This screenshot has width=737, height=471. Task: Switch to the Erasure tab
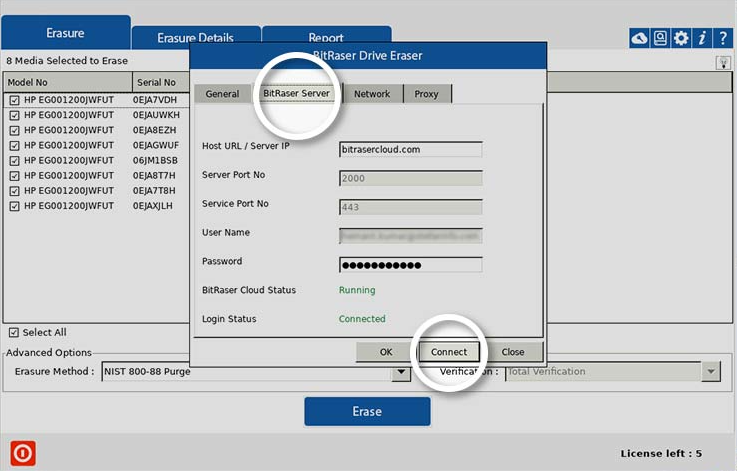pos(66,32)
